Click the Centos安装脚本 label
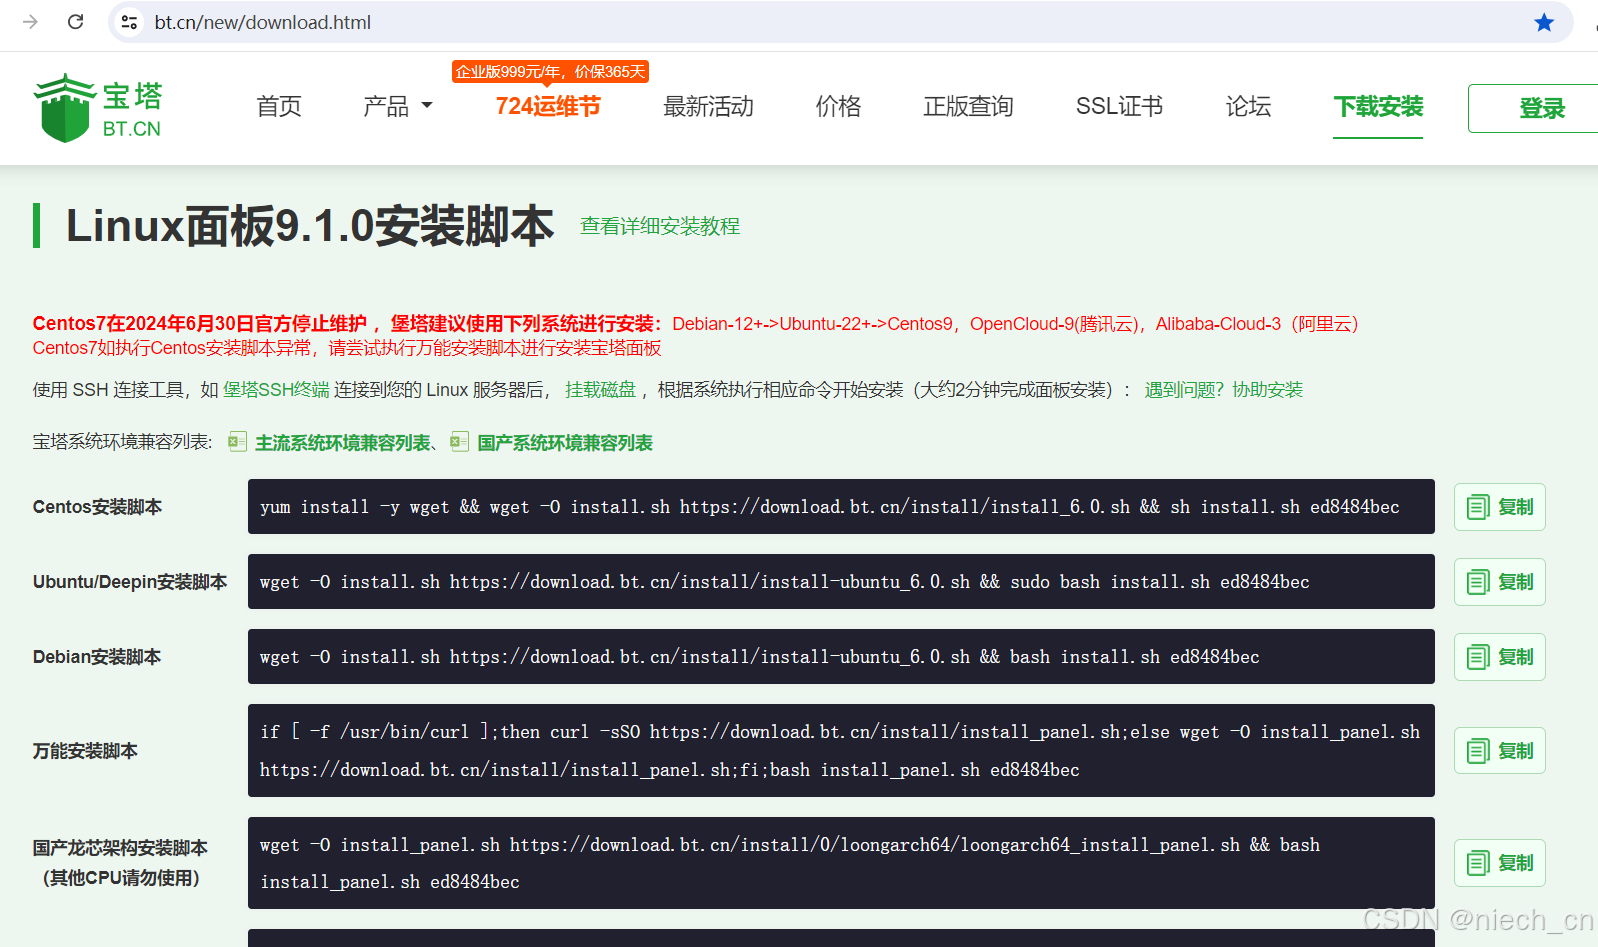 [x=97, y=507]
